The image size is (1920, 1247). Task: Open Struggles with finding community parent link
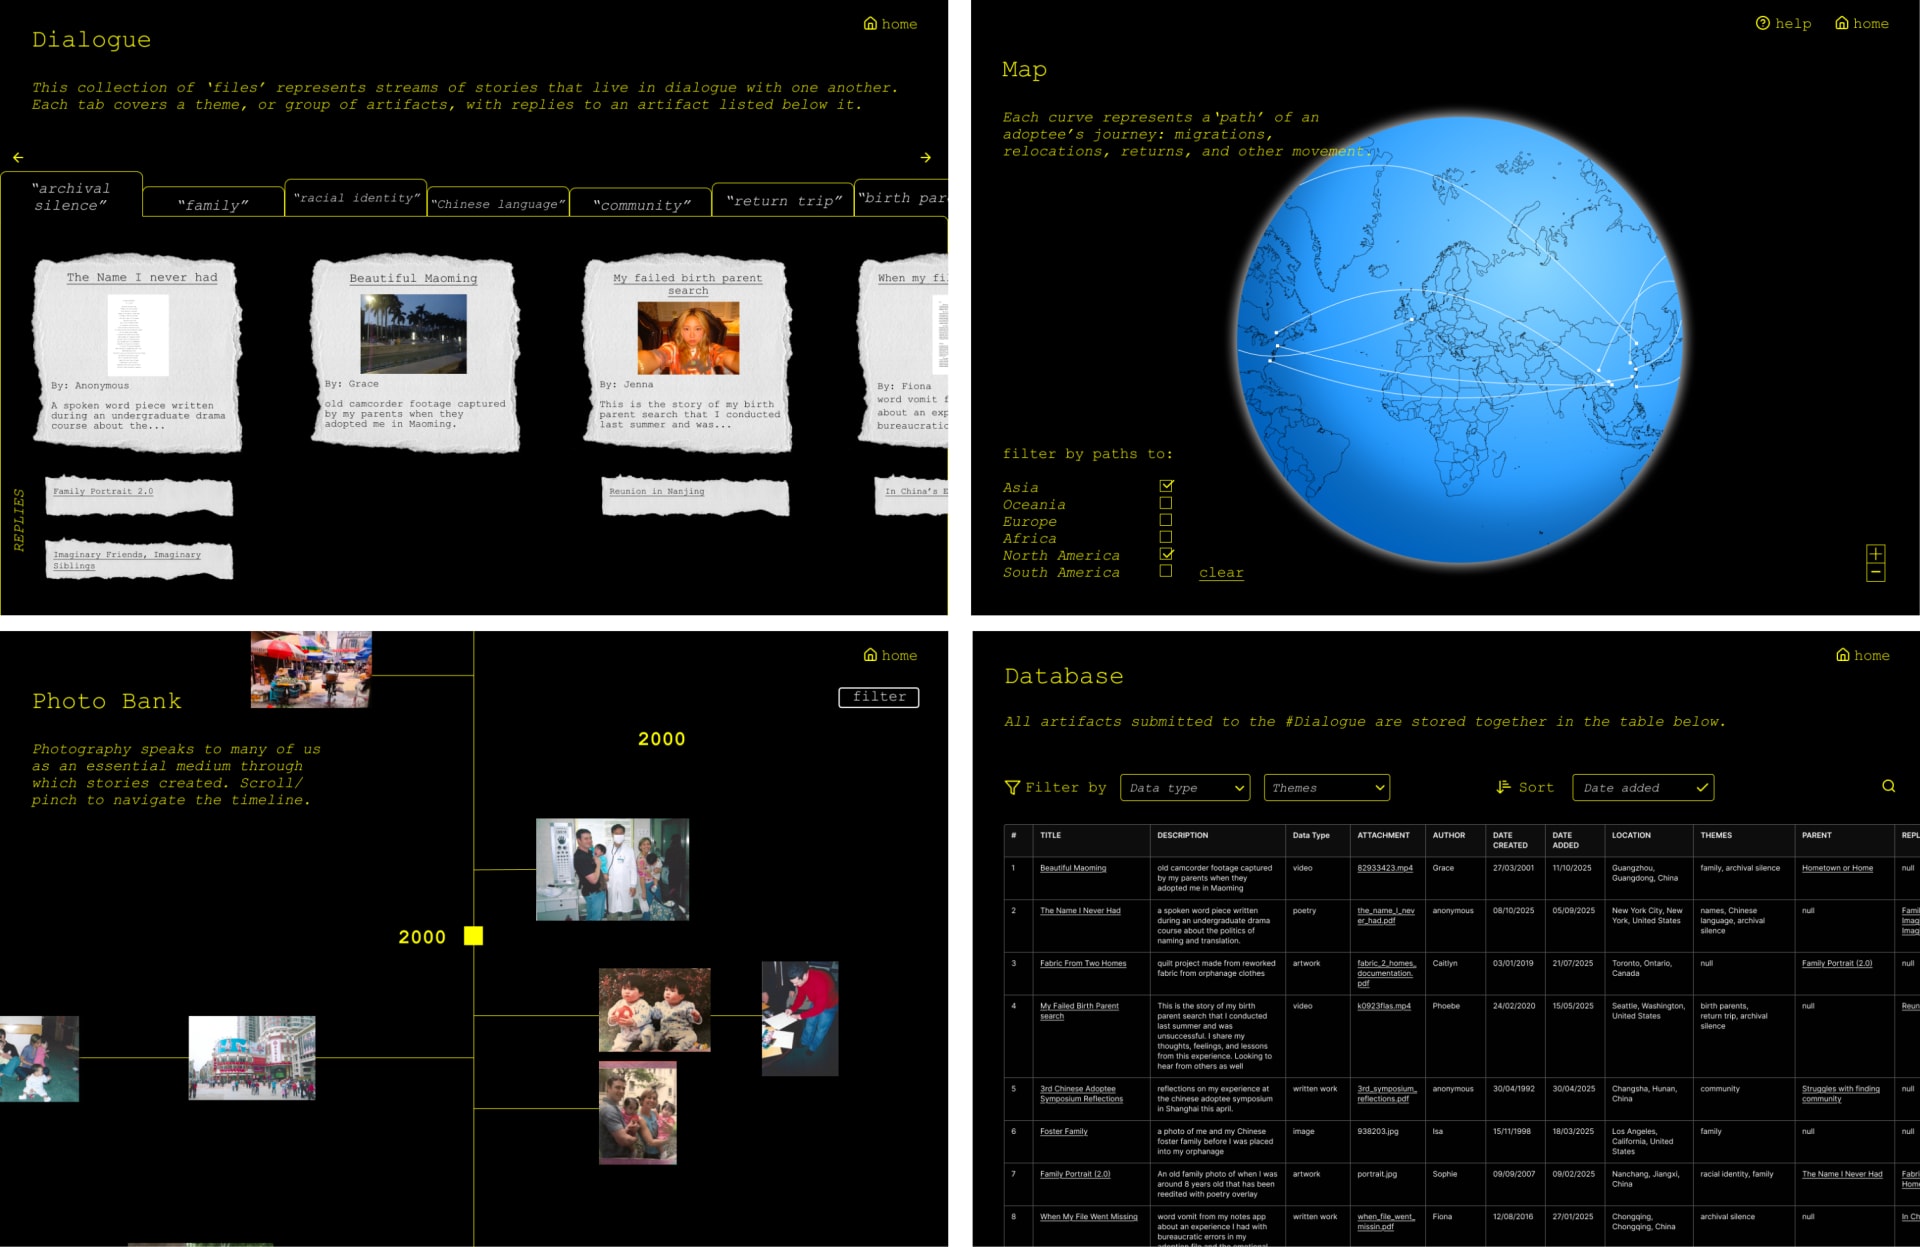point(1841,1094)
